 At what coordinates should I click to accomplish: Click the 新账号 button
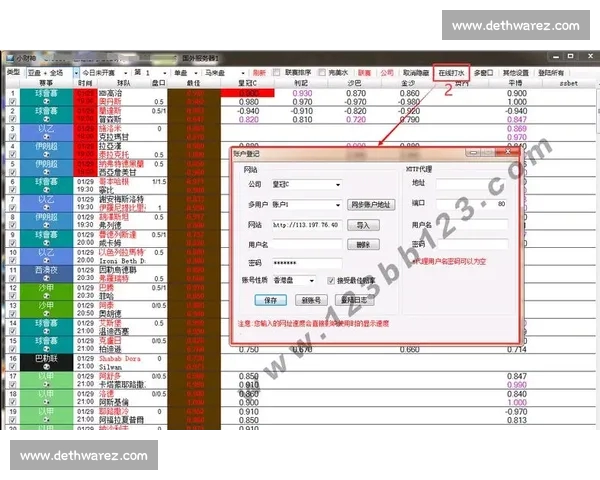click(311, 300)
